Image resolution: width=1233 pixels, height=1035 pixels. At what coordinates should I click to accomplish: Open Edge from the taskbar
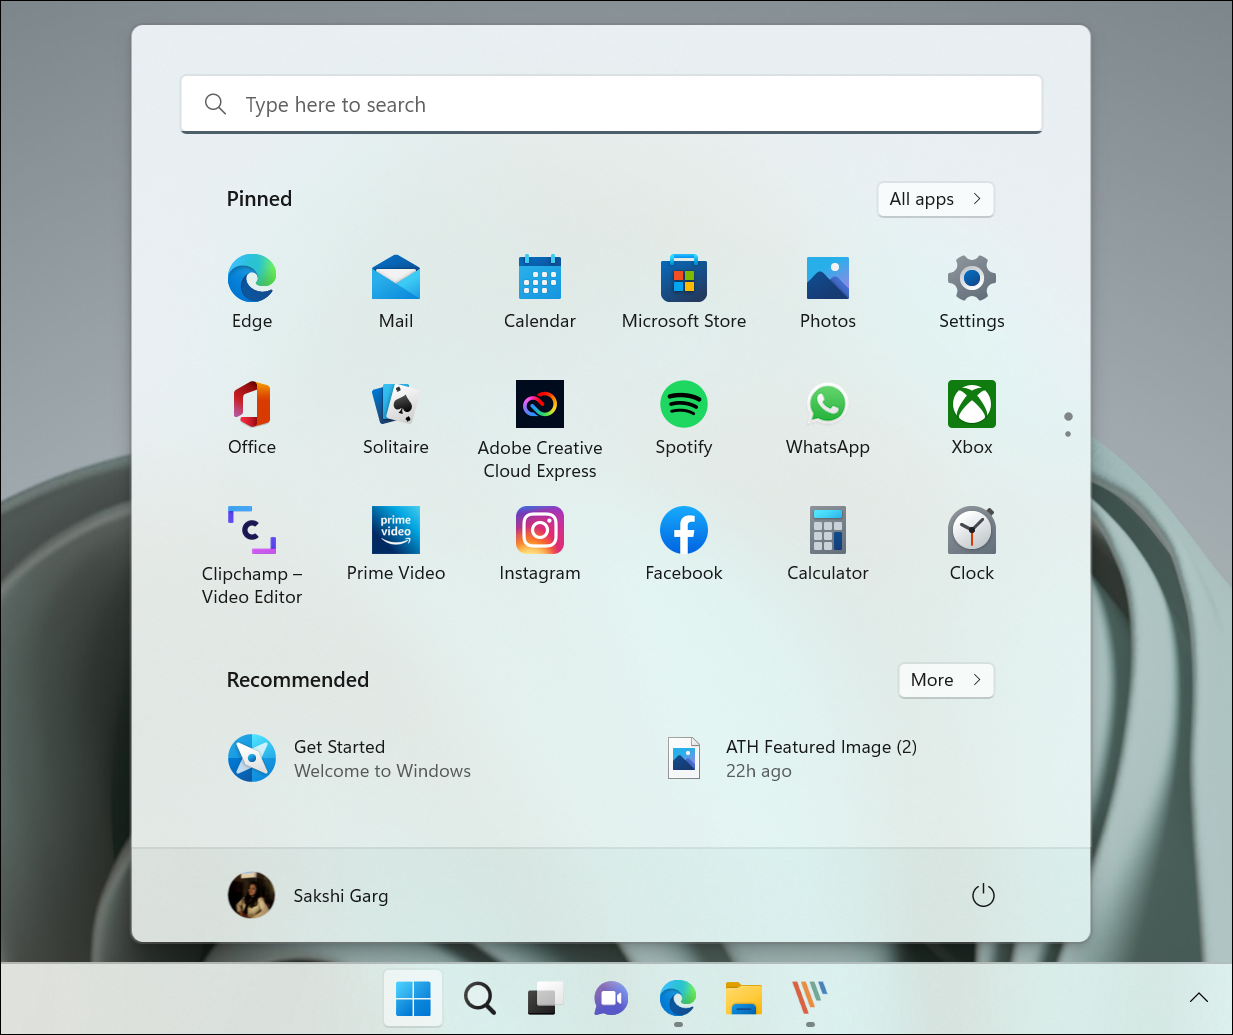(x=678, y=998)
